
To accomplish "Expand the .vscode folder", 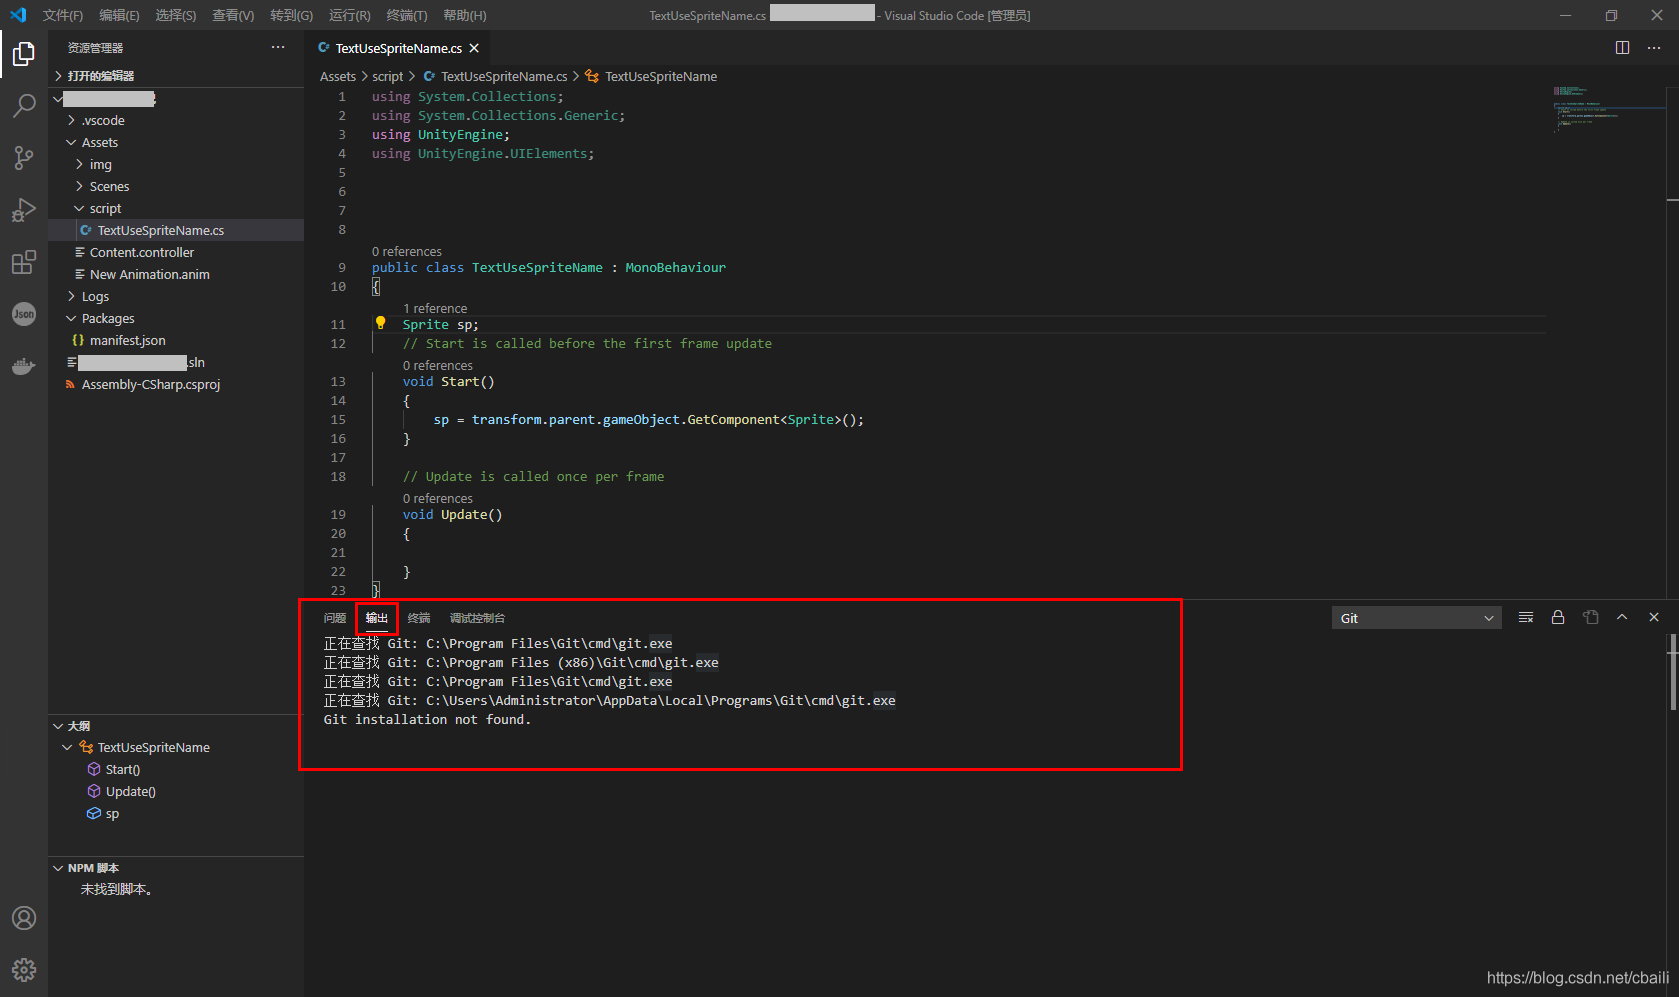I will tap(71, 120).
